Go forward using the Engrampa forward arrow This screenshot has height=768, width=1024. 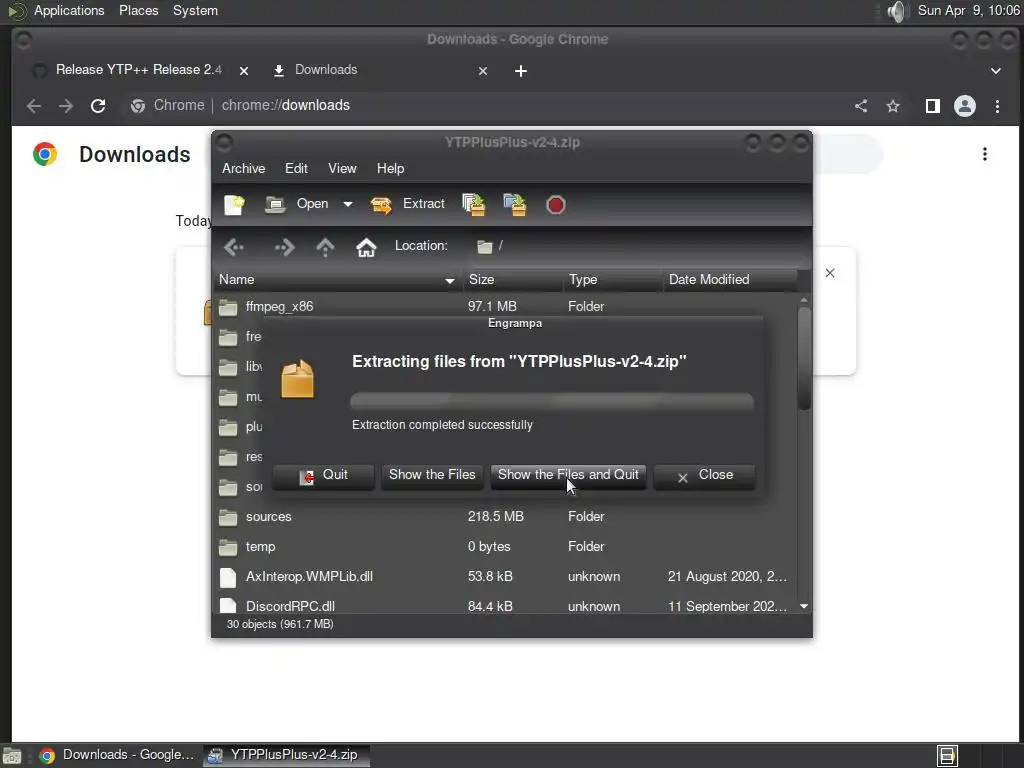(x=285, y=247)
